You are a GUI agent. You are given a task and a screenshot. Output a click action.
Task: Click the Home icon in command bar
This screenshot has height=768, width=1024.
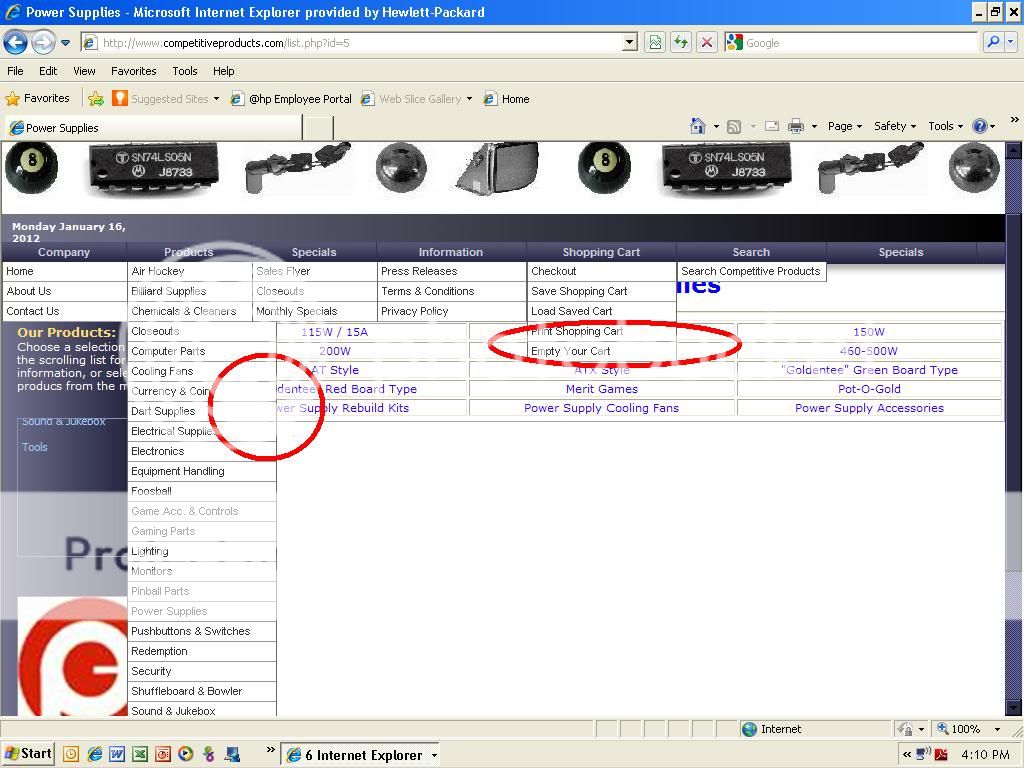click(698, 126)
